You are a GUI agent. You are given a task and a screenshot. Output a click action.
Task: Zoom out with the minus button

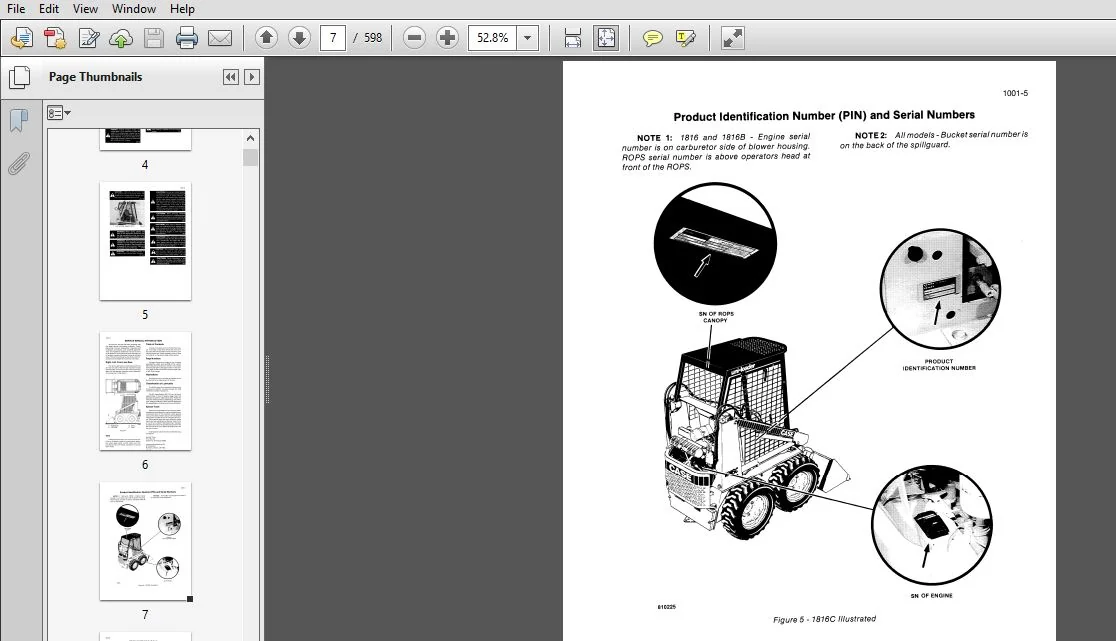tap(414, 38)
